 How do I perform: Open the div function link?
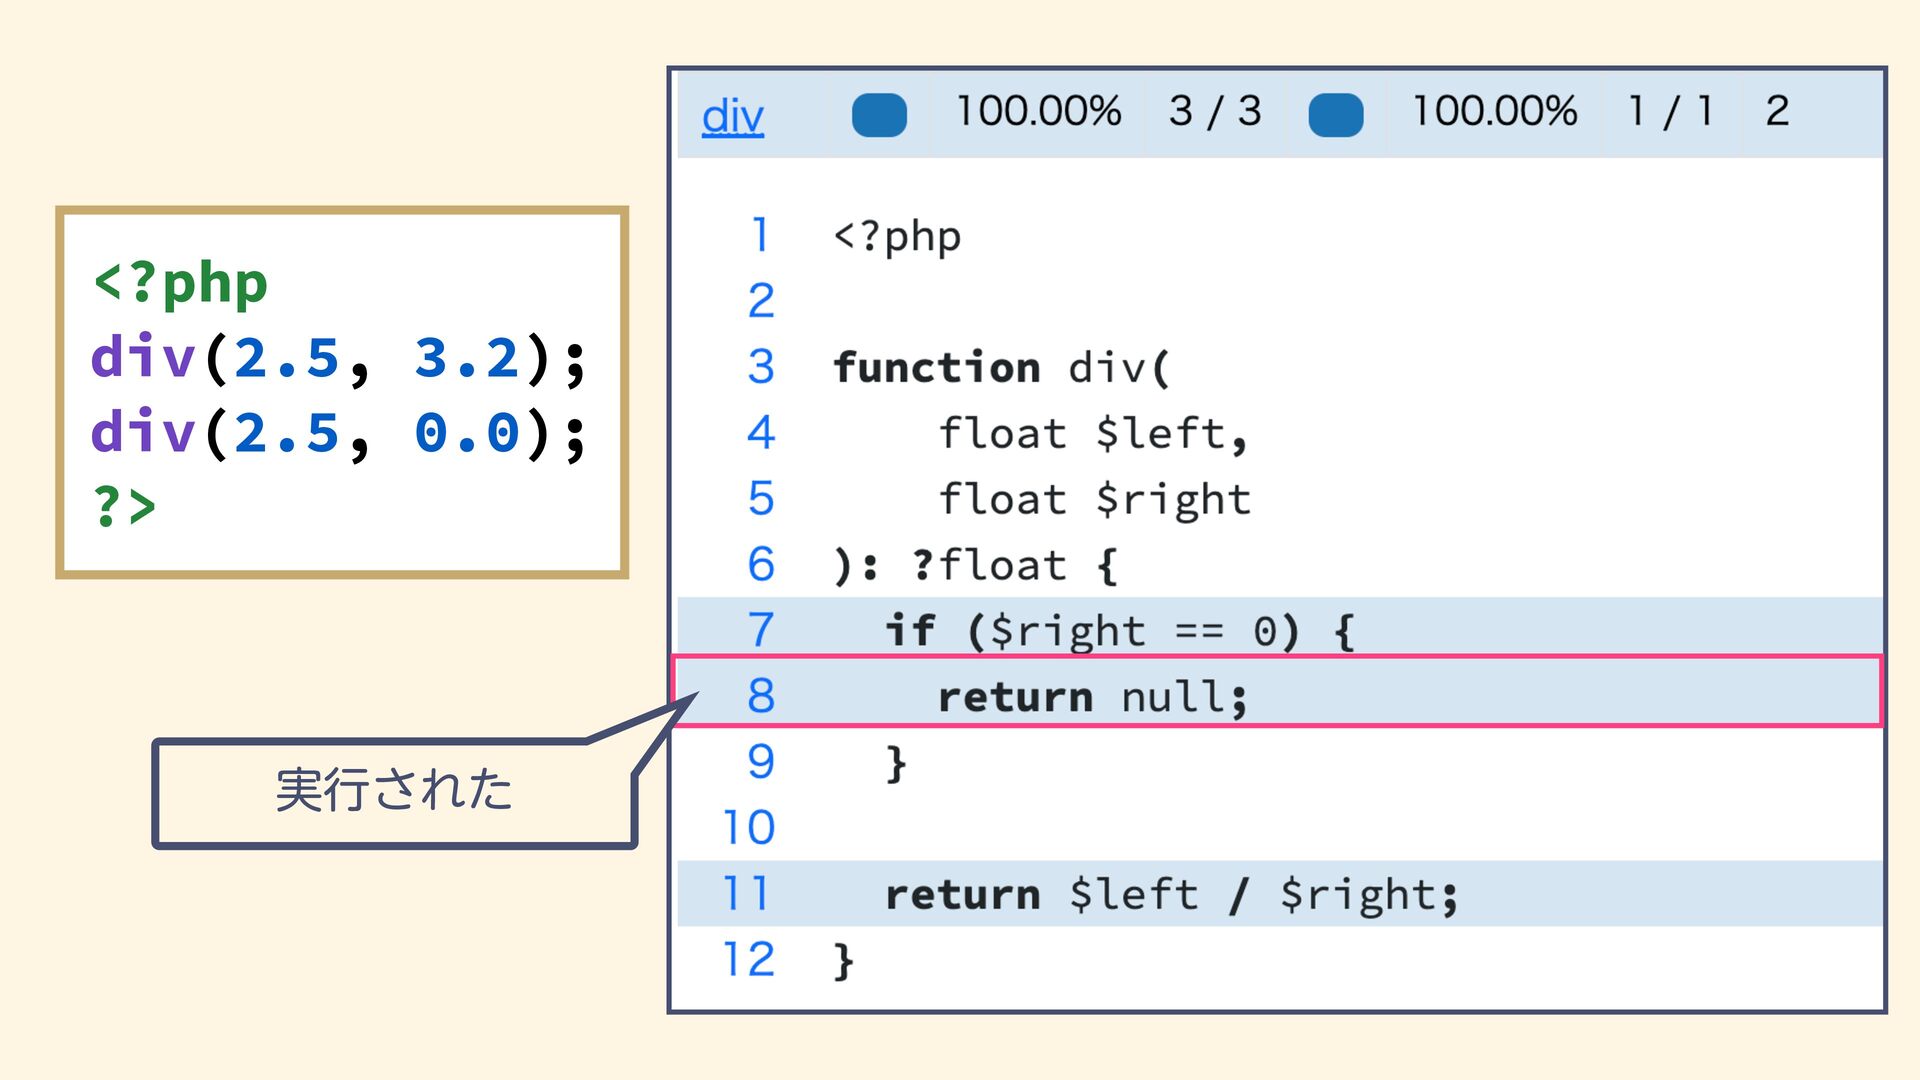(732, 116)
